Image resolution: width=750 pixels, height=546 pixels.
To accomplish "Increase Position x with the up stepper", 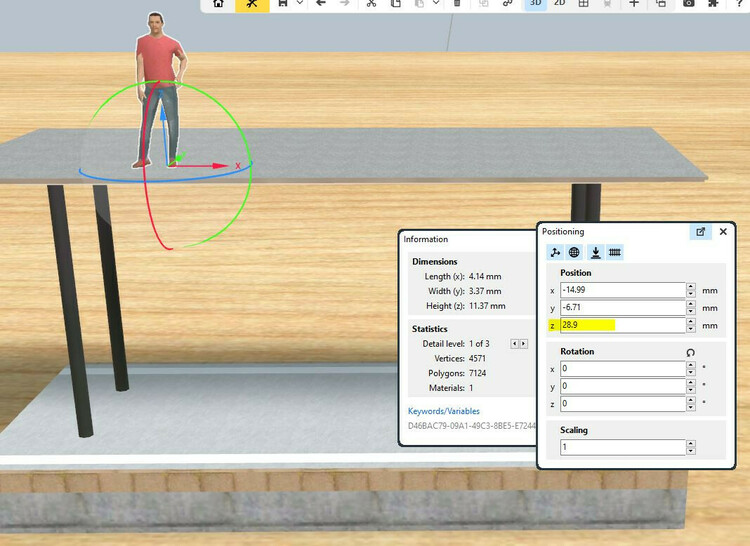I will pos(691,286).
